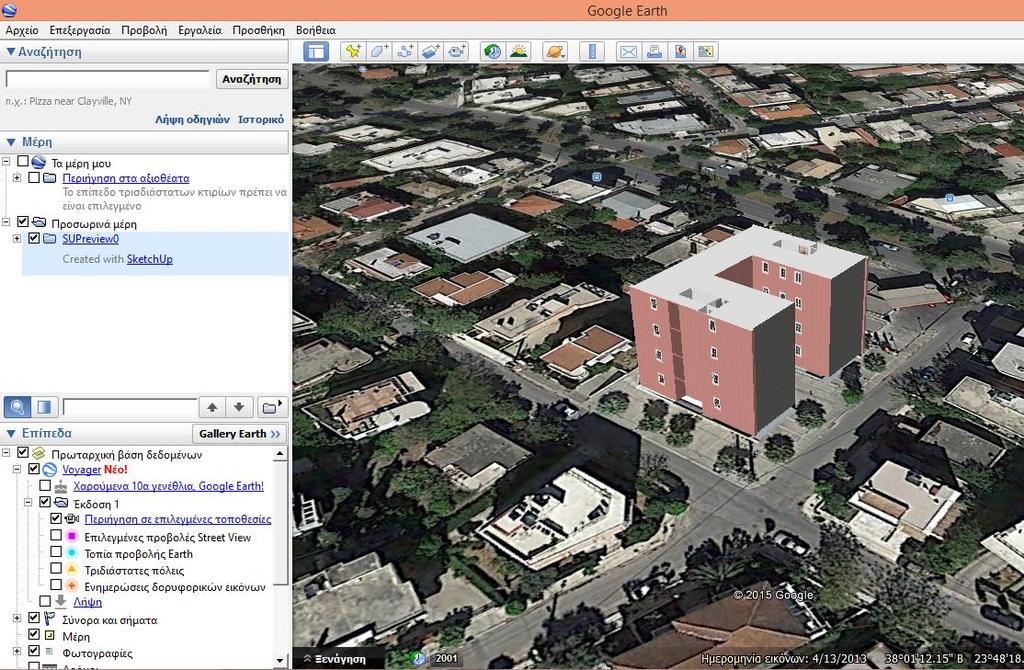Open the Προσθήκη menu
1024x670 pixels.
tap(259, 30)
